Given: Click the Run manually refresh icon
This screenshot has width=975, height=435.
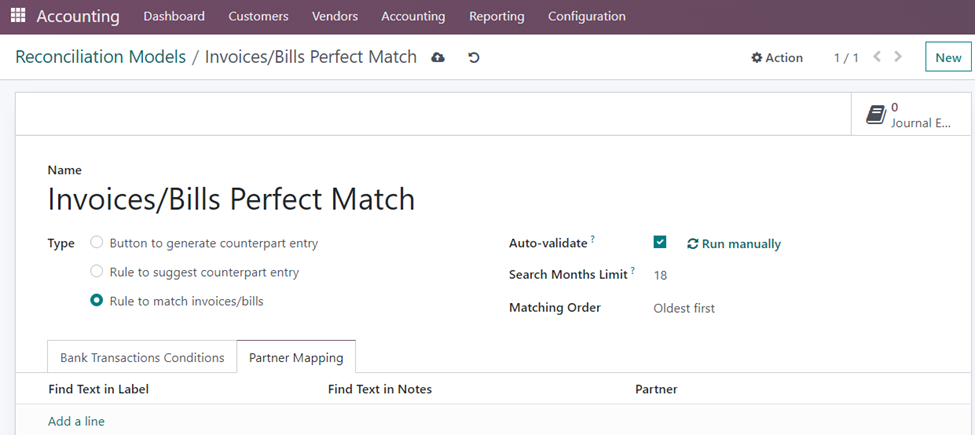Looking at the screenshot, I should pyautogui.click(x=692, y=244).
